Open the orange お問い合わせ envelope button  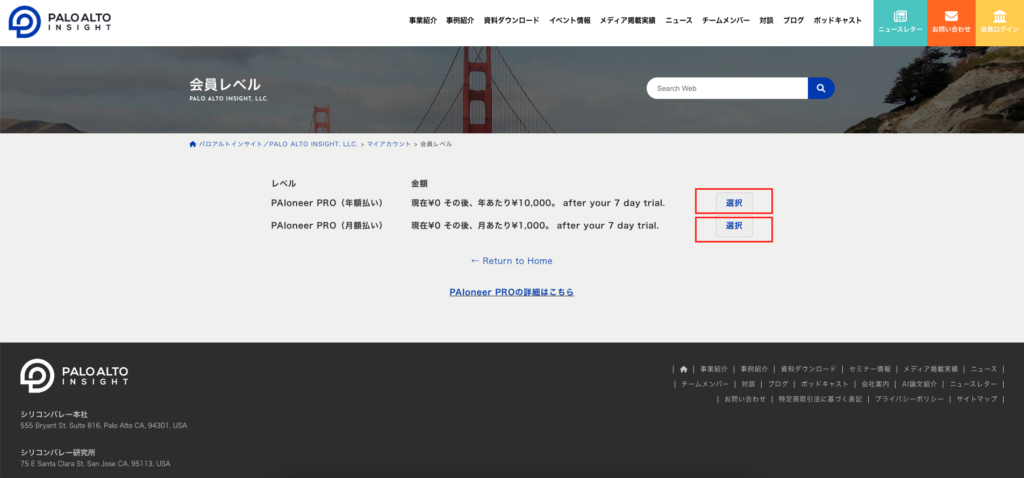tap(951, 23)
